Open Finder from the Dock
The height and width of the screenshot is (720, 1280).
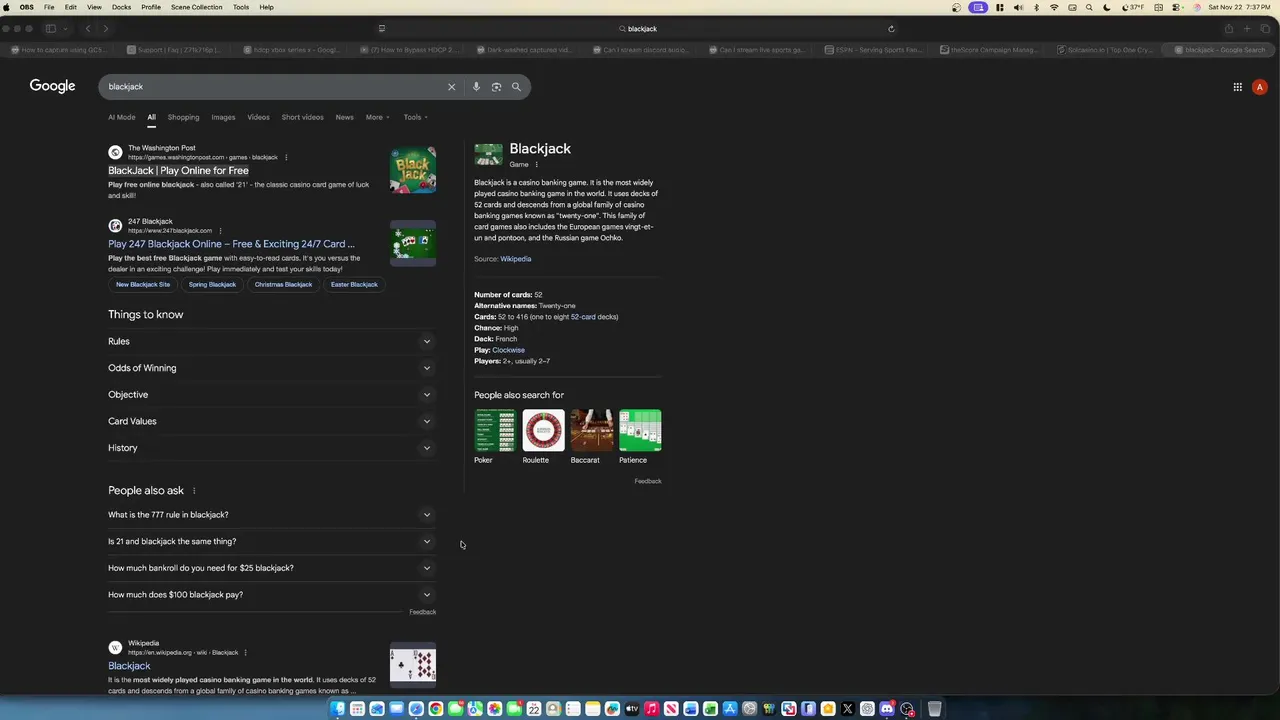point(338,709)
